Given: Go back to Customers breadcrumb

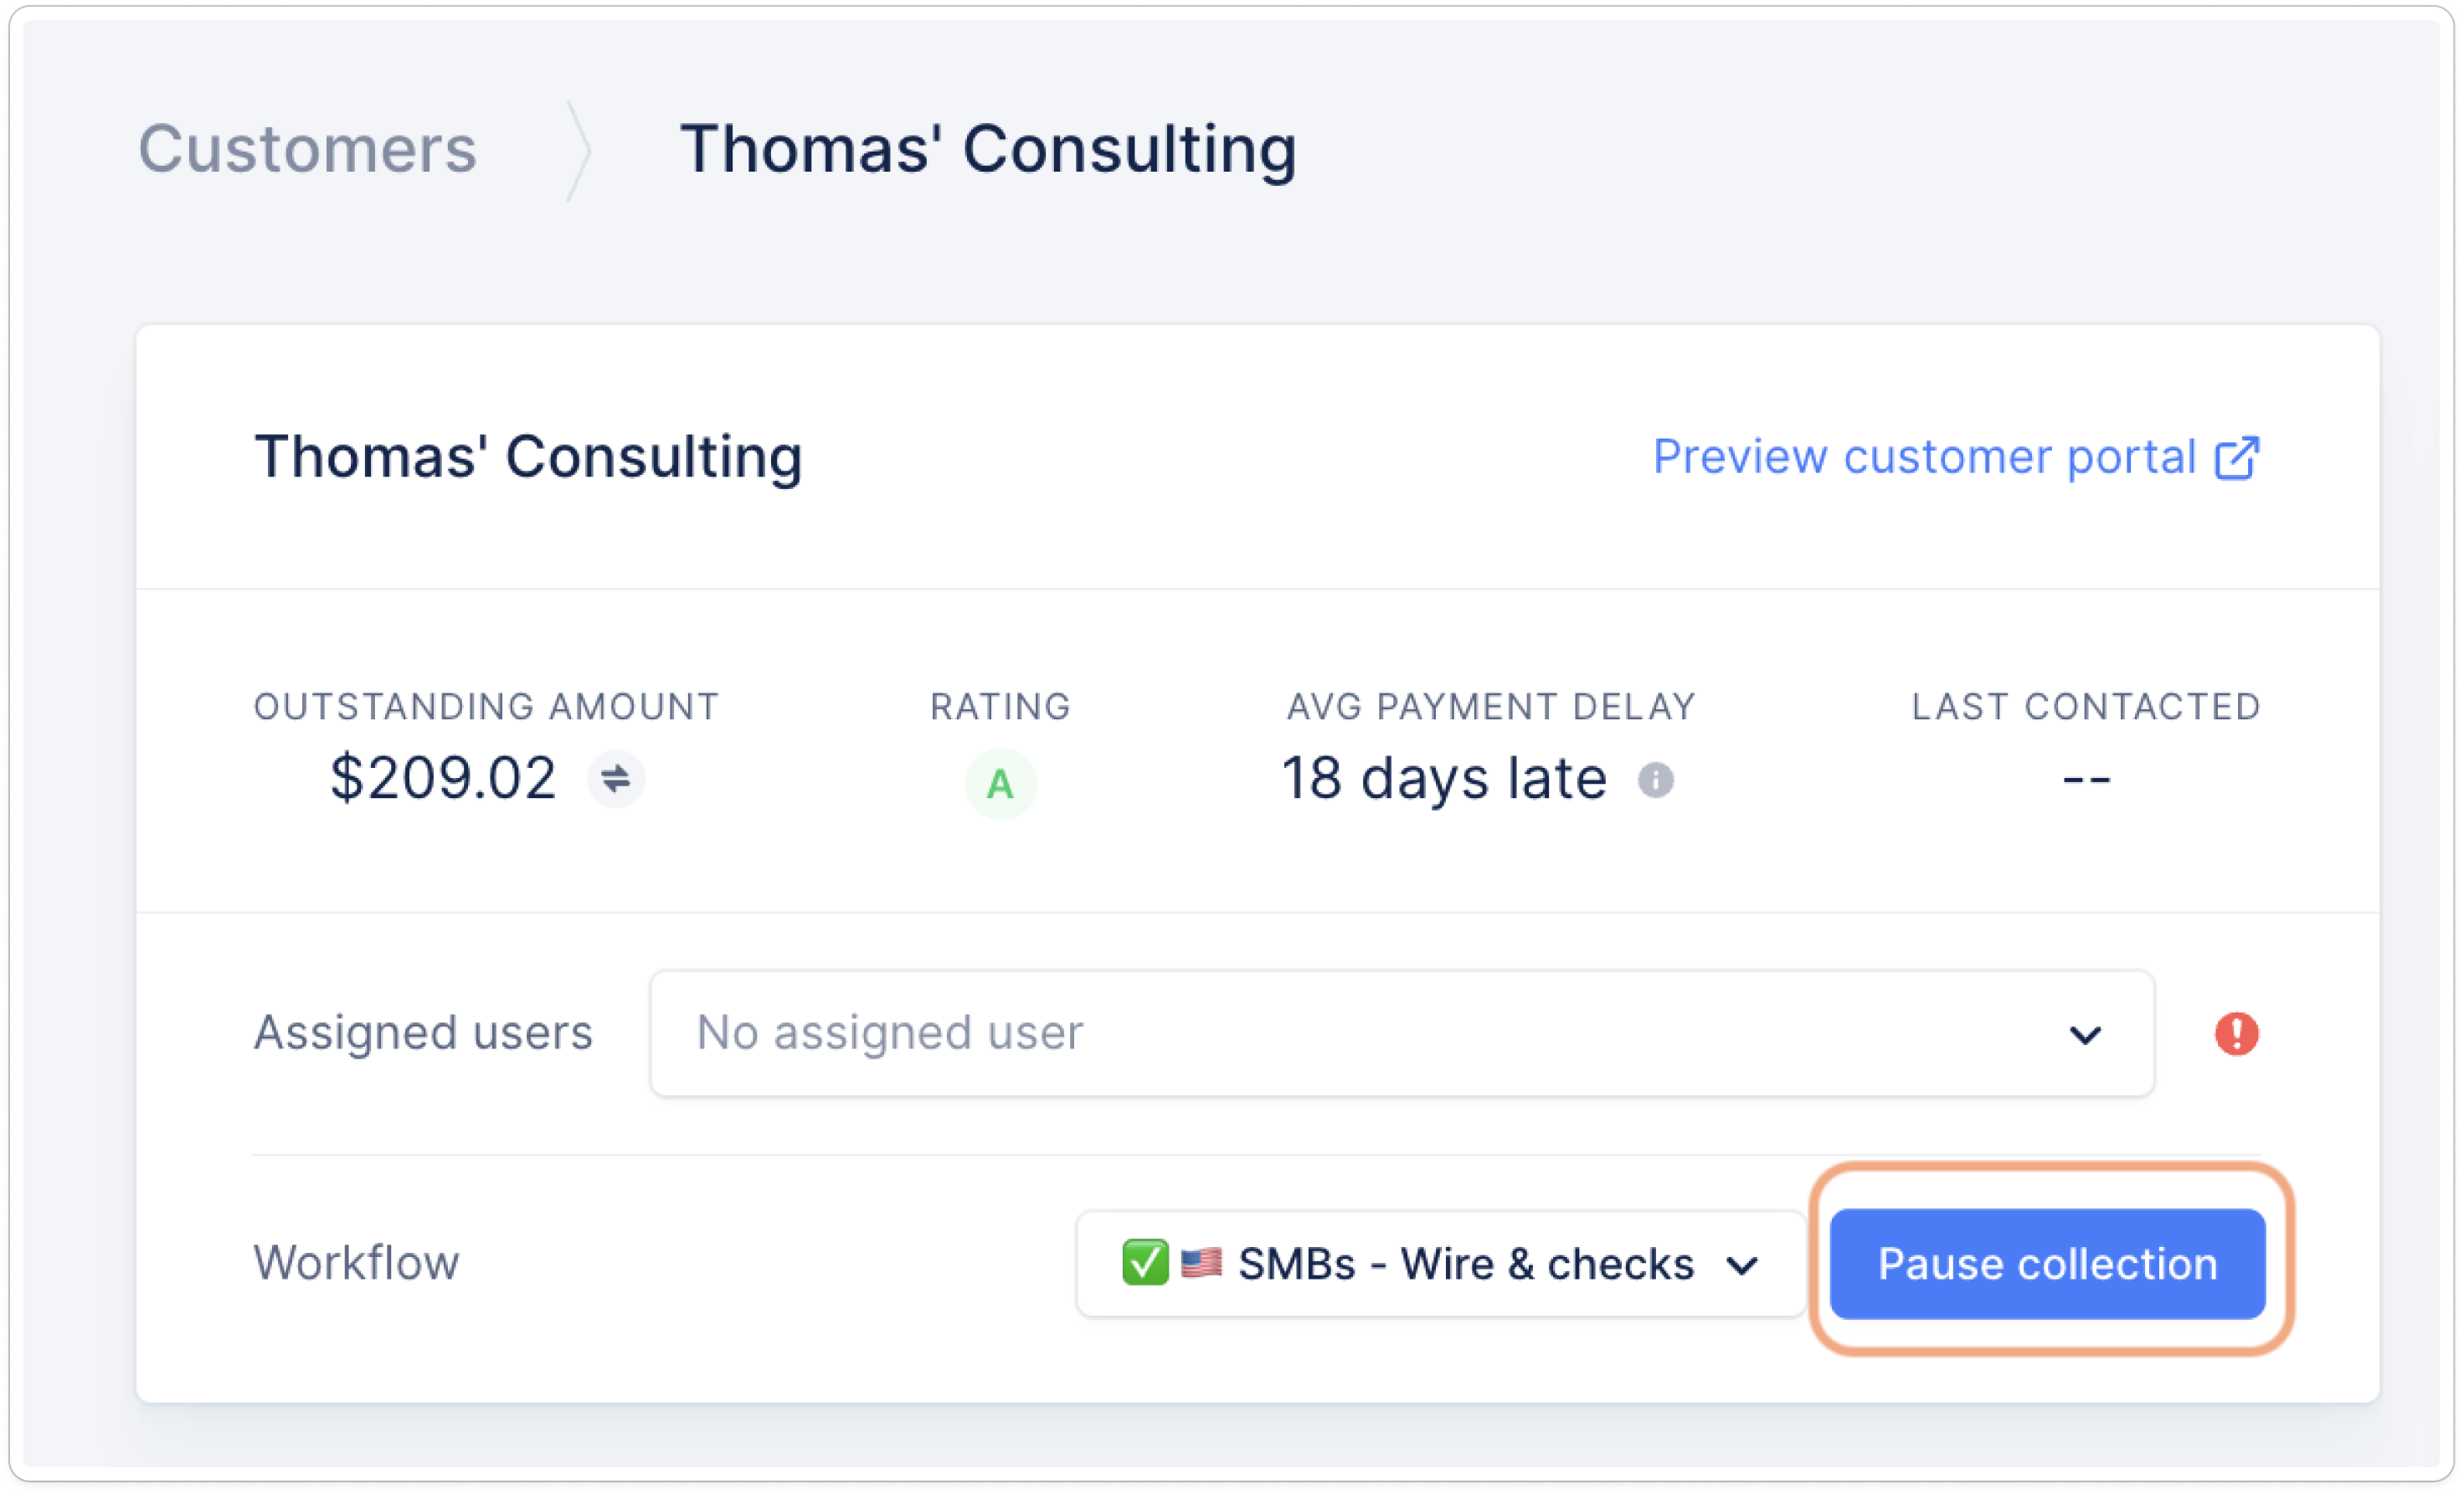Looking at the screenshot, I should point(307,149).
